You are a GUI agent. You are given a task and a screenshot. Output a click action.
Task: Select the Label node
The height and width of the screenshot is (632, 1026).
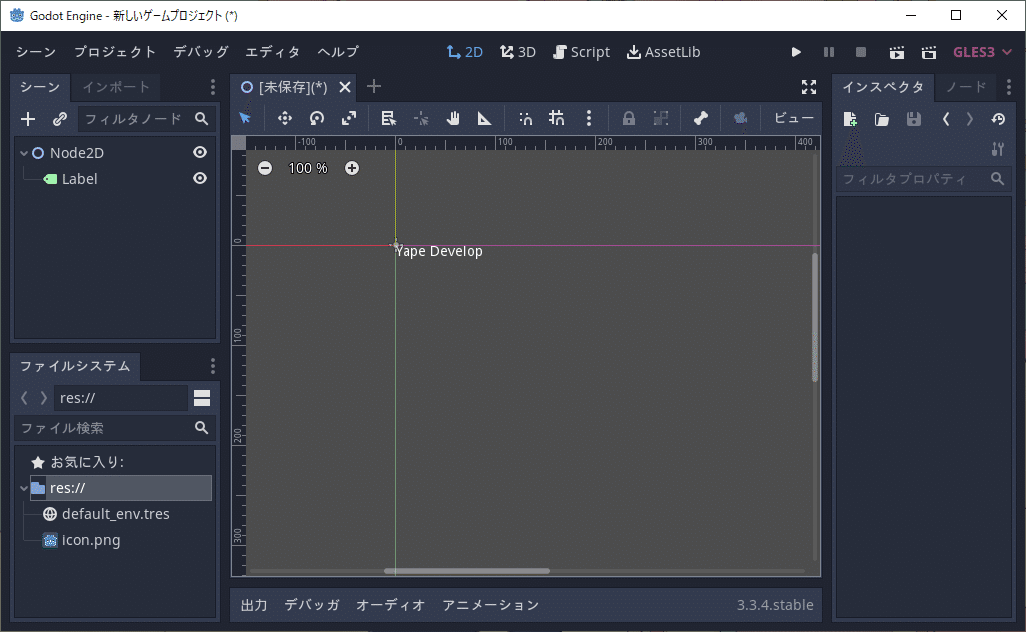[x=79, y=179]
